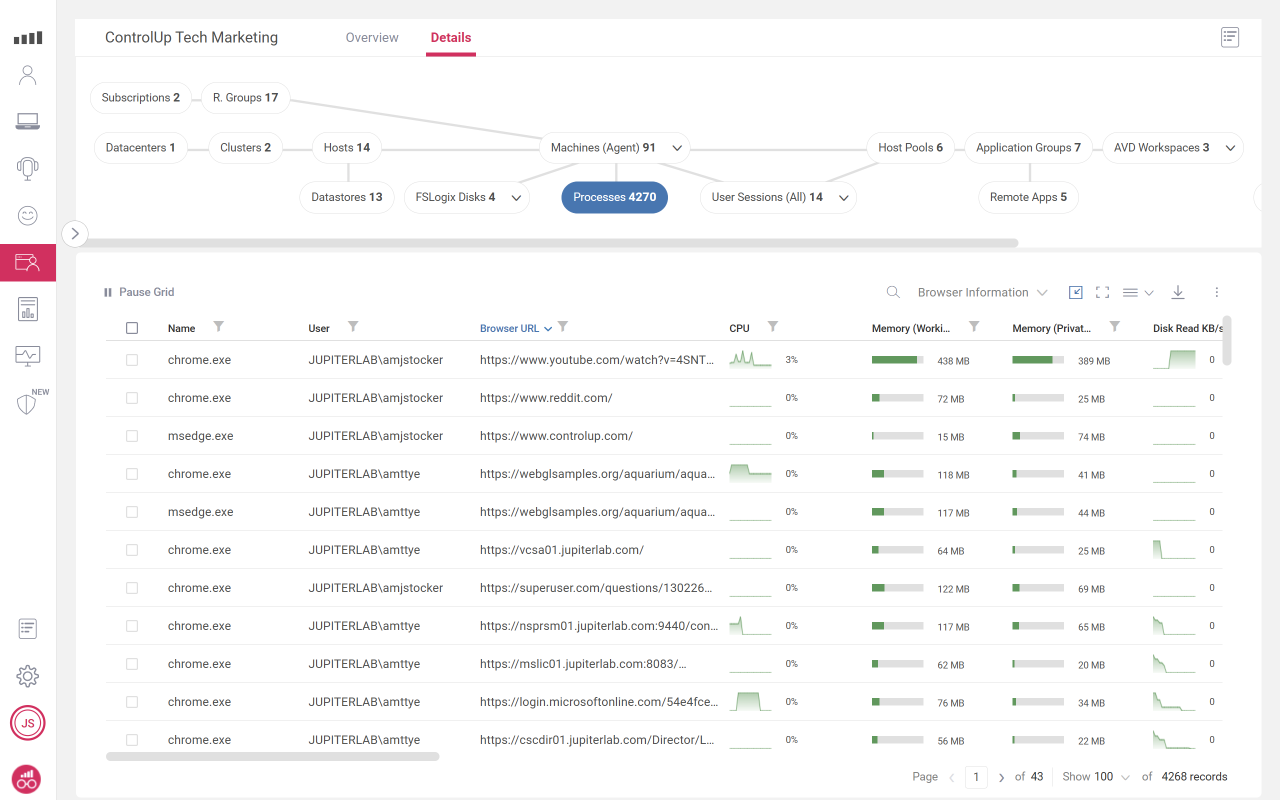The image size is (1280, 800).
Task: Export grid data via the download icon
Action: point(1177,292)
